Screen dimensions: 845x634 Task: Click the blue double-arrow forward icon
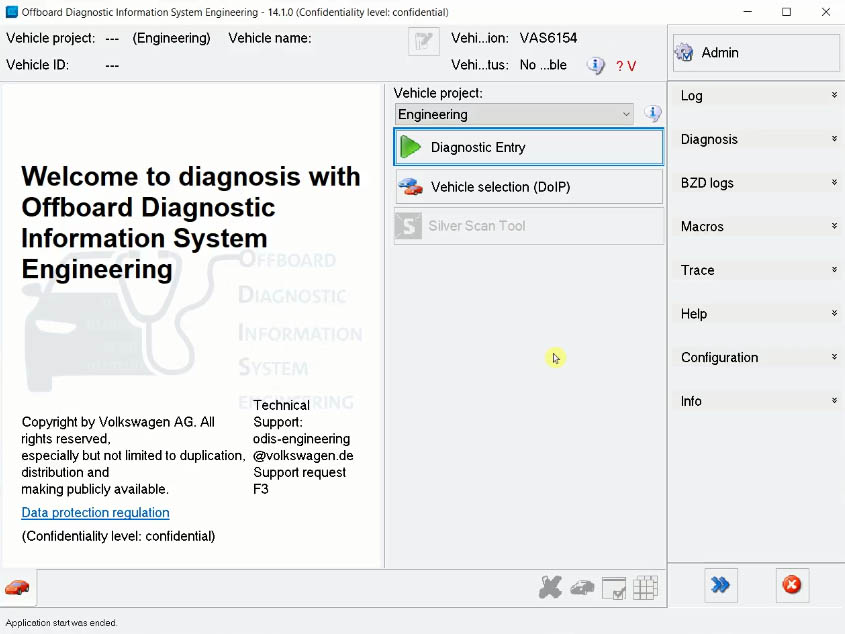[x=720, y=585]
